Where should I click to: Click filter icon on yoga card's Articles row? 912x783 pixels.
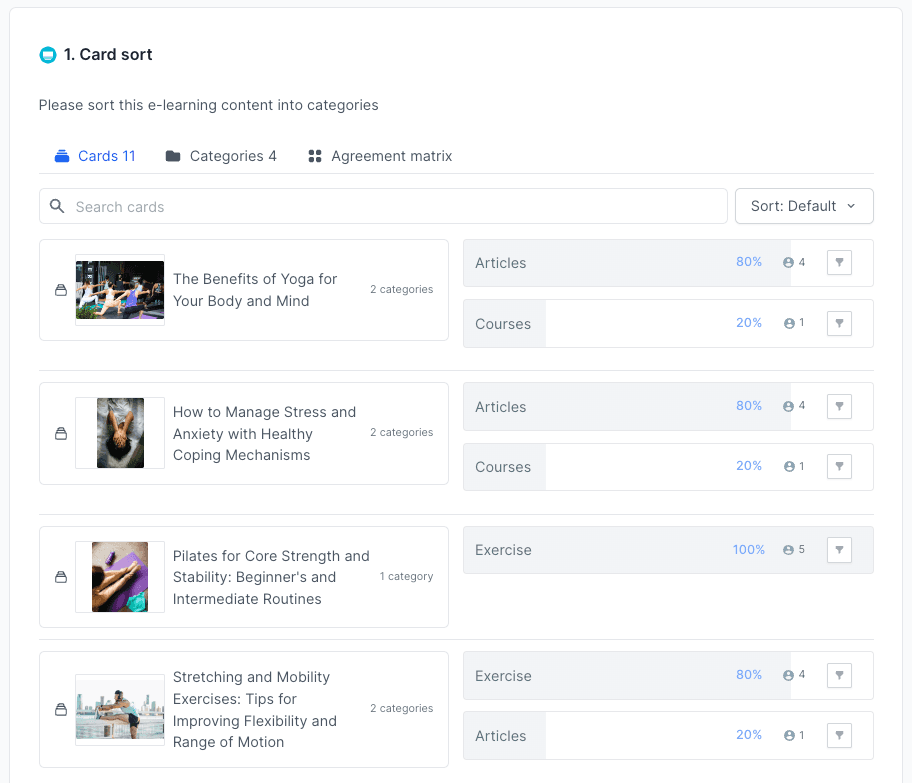(x=839, y=263)
